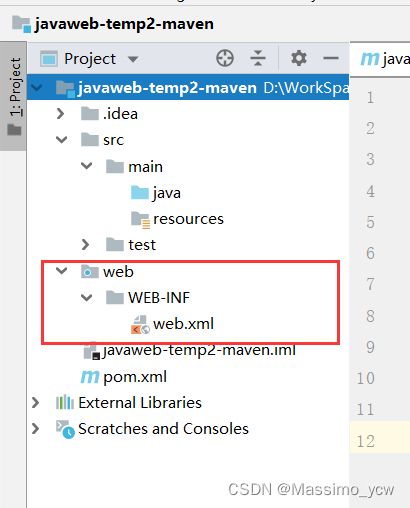The image size is (410, 508).
Task: Collapse the javaweb-temp2-maven root node chevron
Action: [37, 88]
